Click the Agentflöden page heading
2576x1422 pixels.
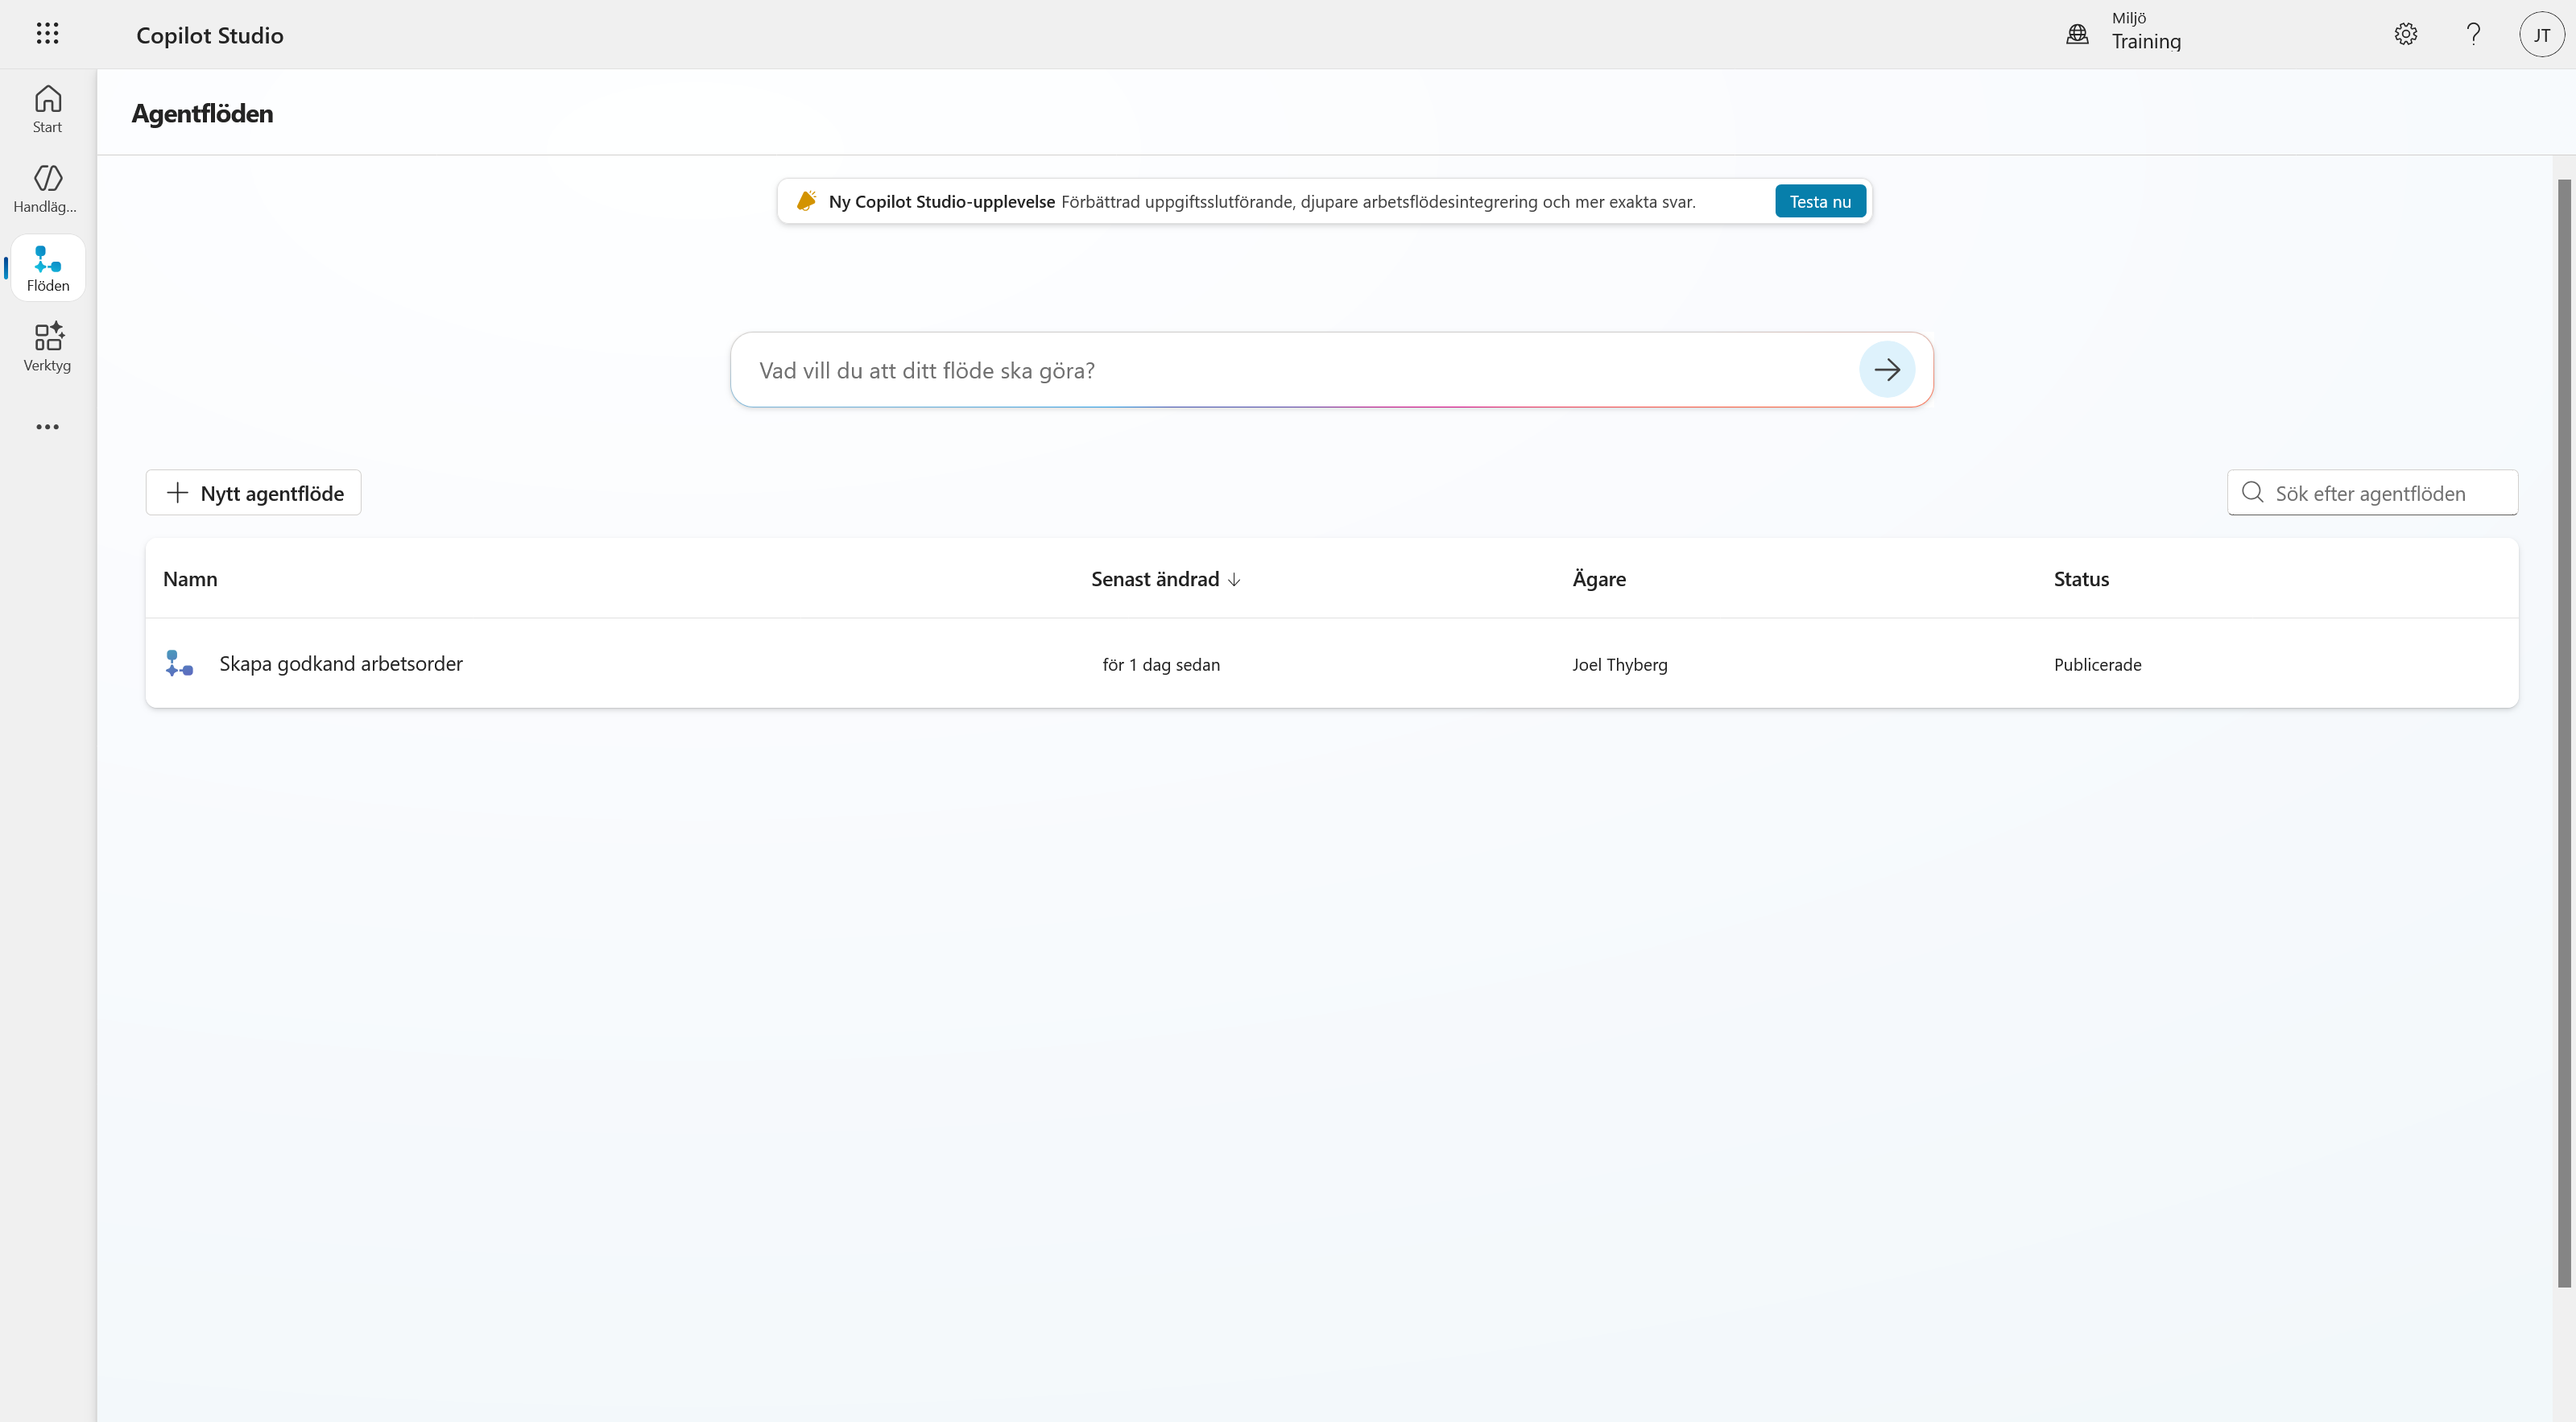click(x=202, y=114)
